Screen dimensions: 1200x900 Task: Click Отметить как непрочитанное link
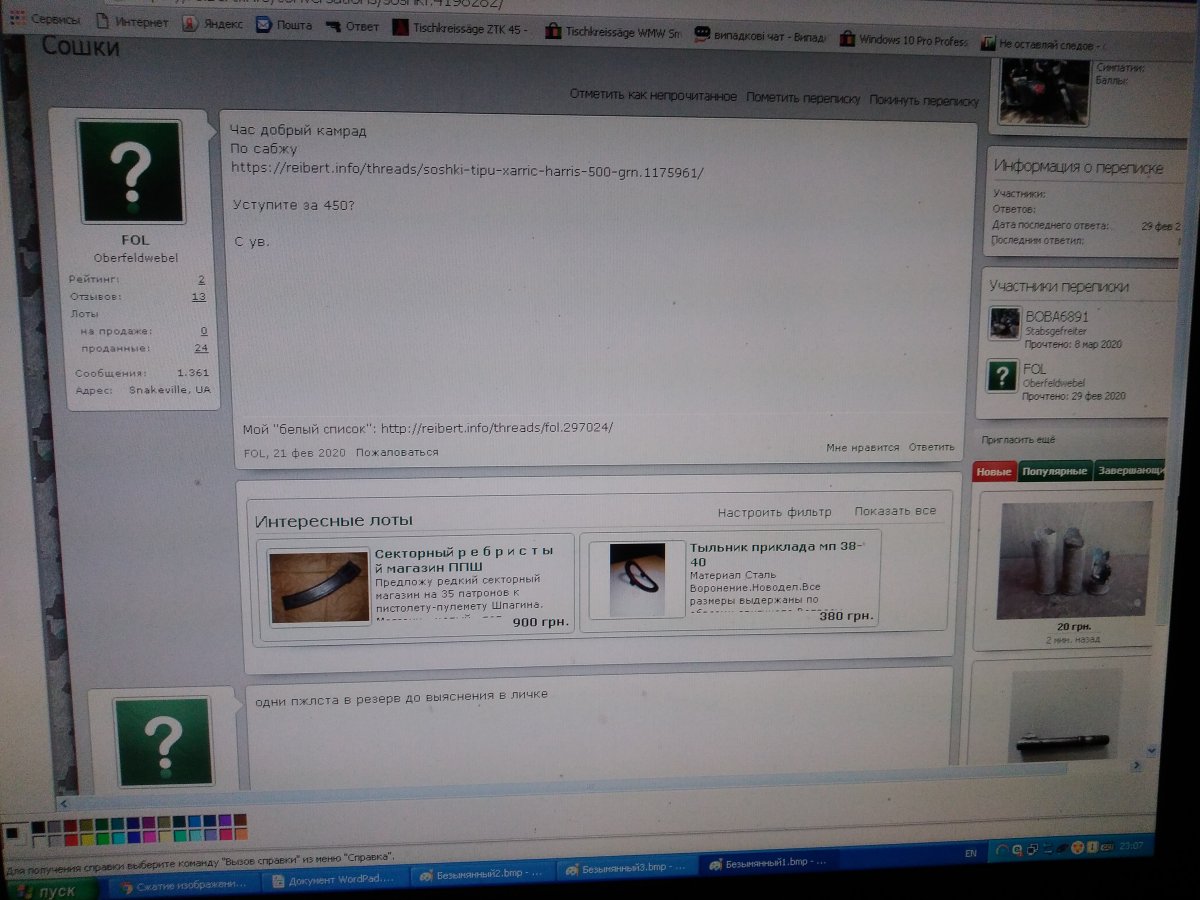(x=653, y=96)
